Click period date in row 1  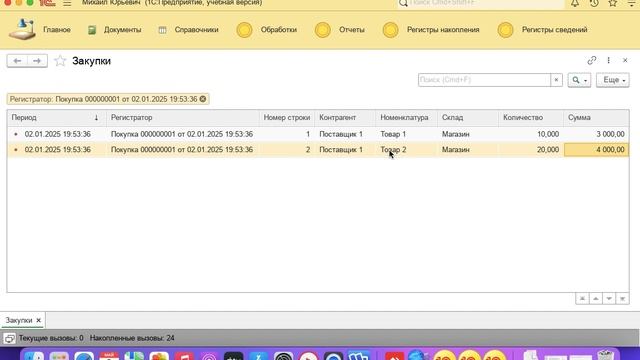[58, 134]
